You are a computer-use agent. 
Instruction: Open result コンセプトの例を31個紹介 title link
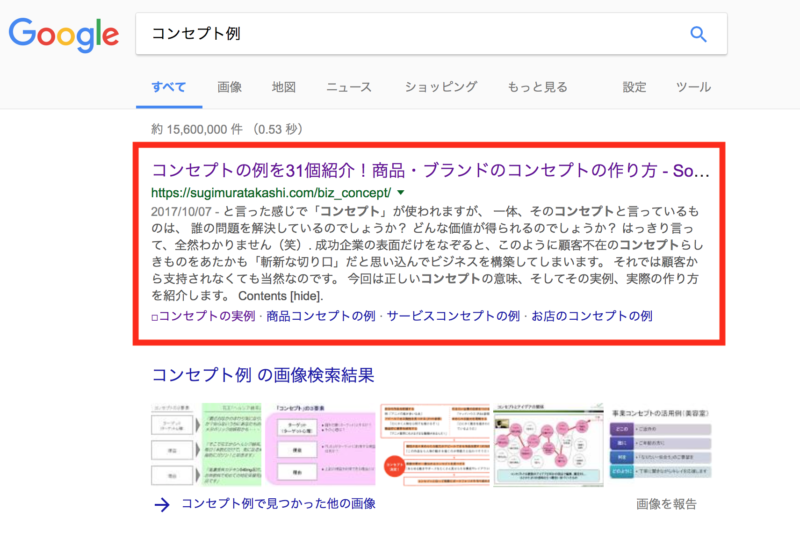430,170
